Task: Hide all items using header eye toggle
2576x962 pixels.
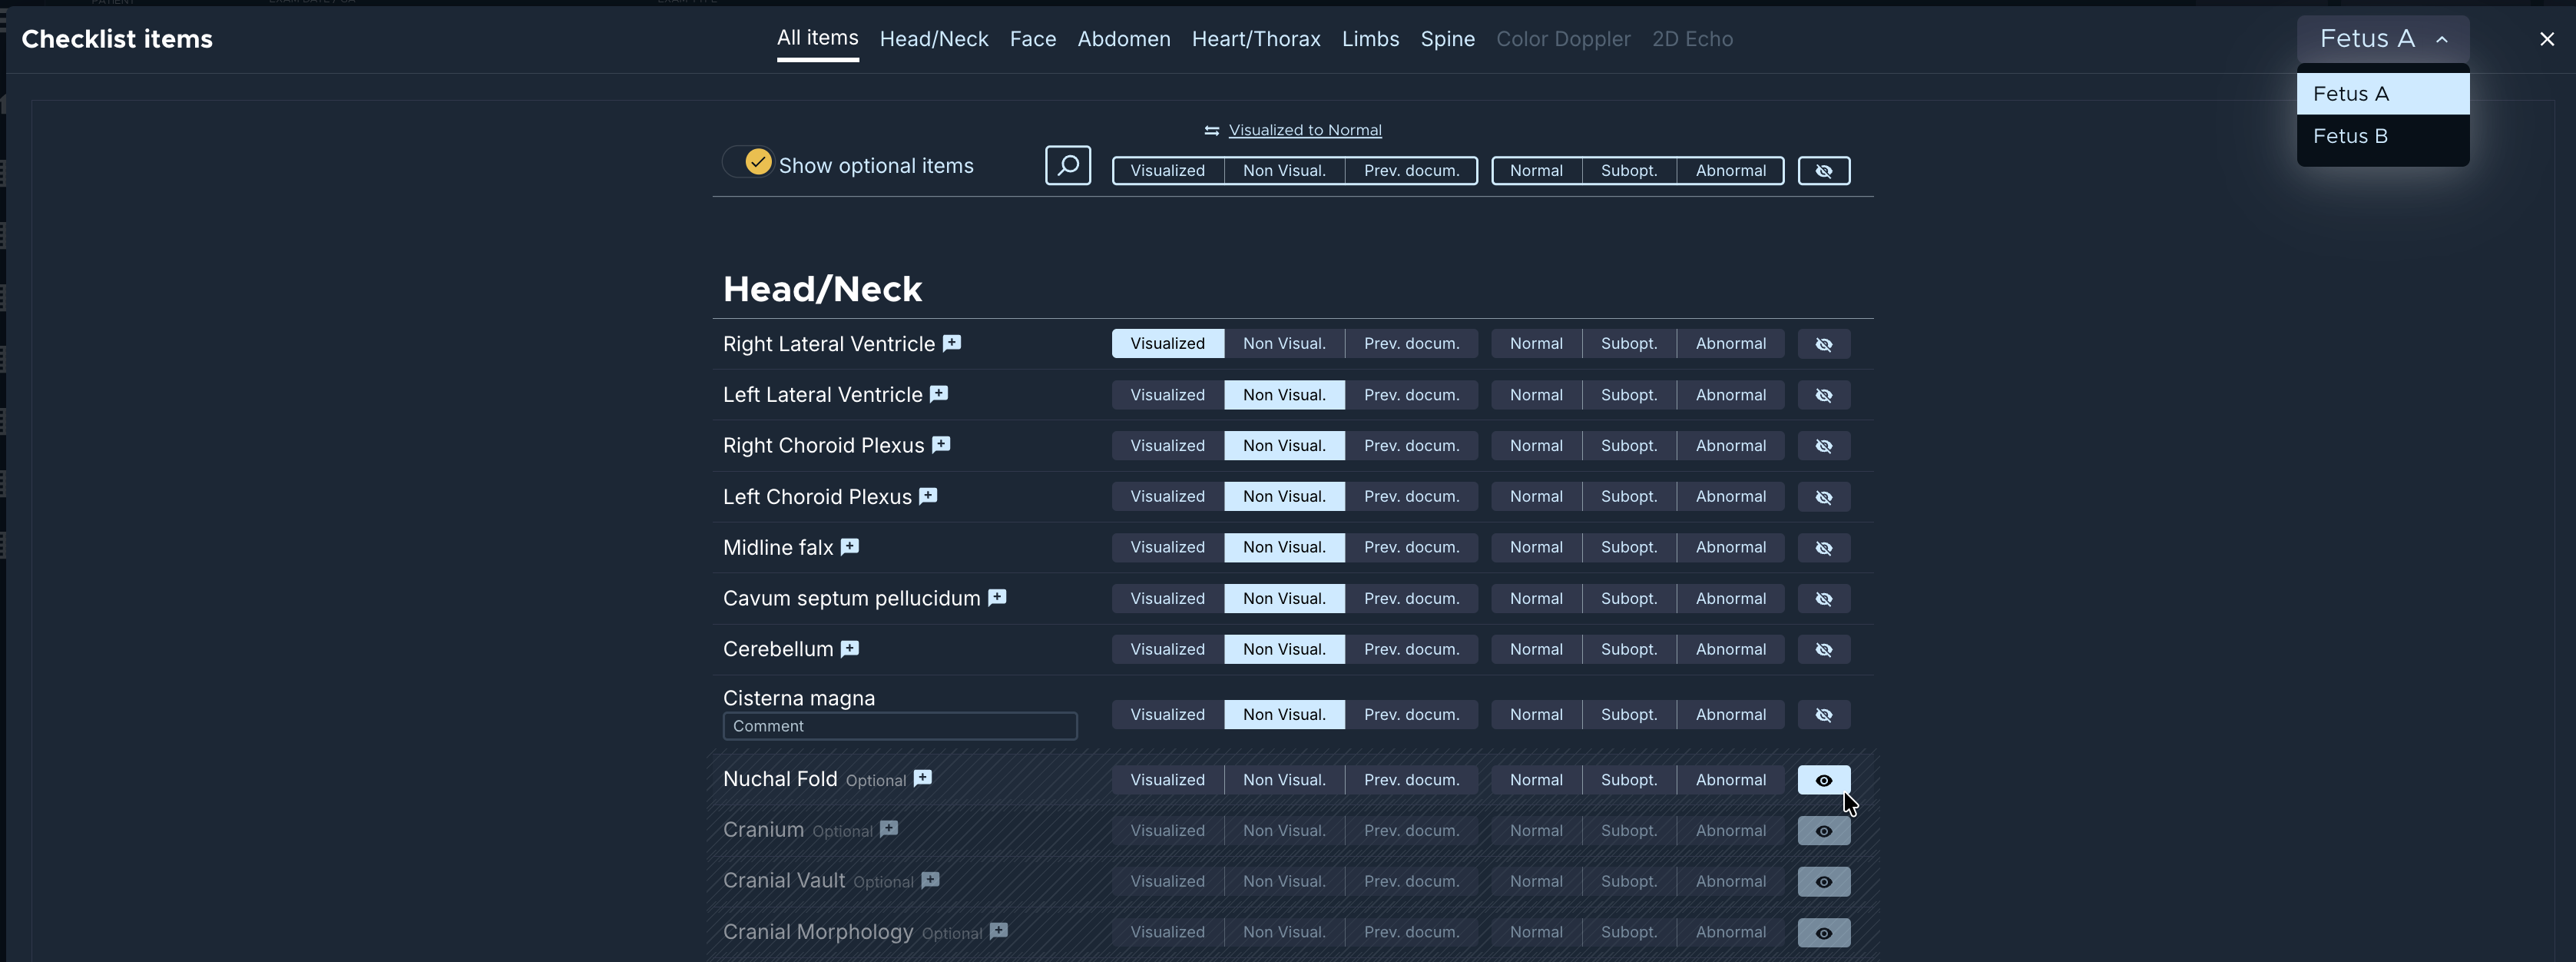Action: (1824, 171)
